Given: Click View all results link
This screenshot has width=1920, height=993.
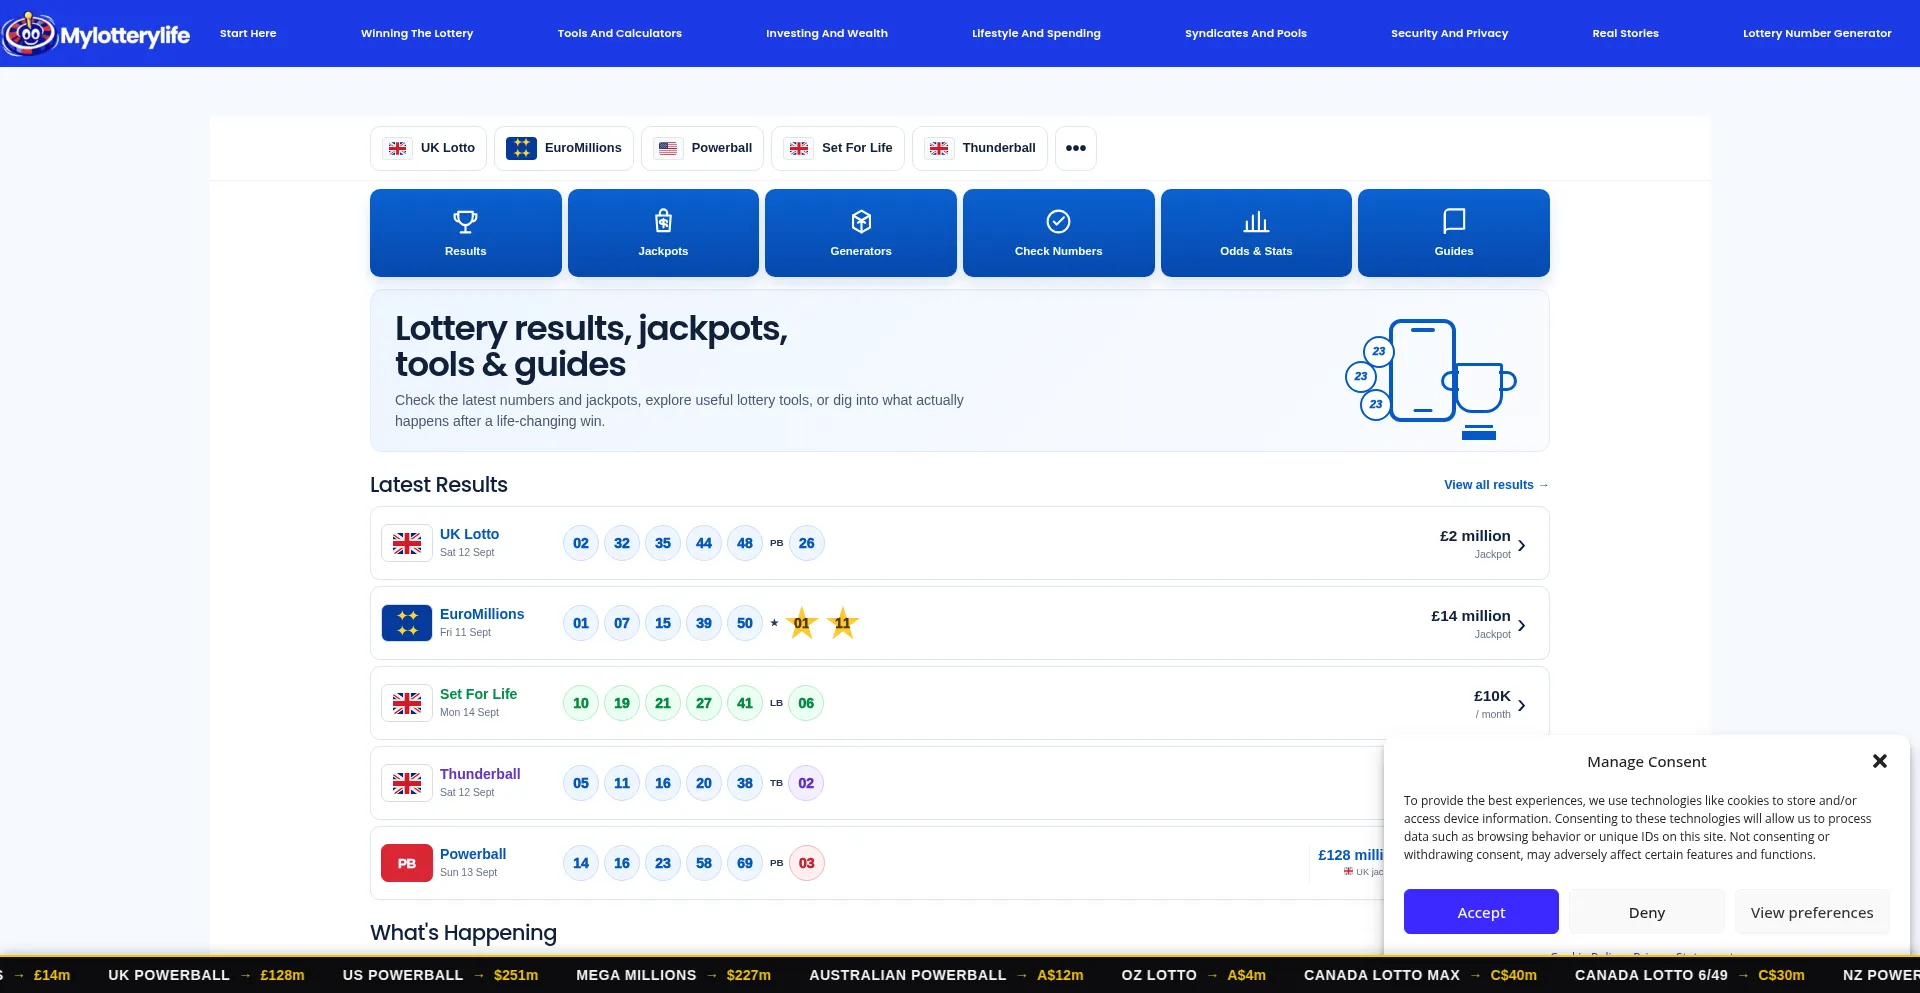Looking at the screenshot, I should click(1496, 485).
